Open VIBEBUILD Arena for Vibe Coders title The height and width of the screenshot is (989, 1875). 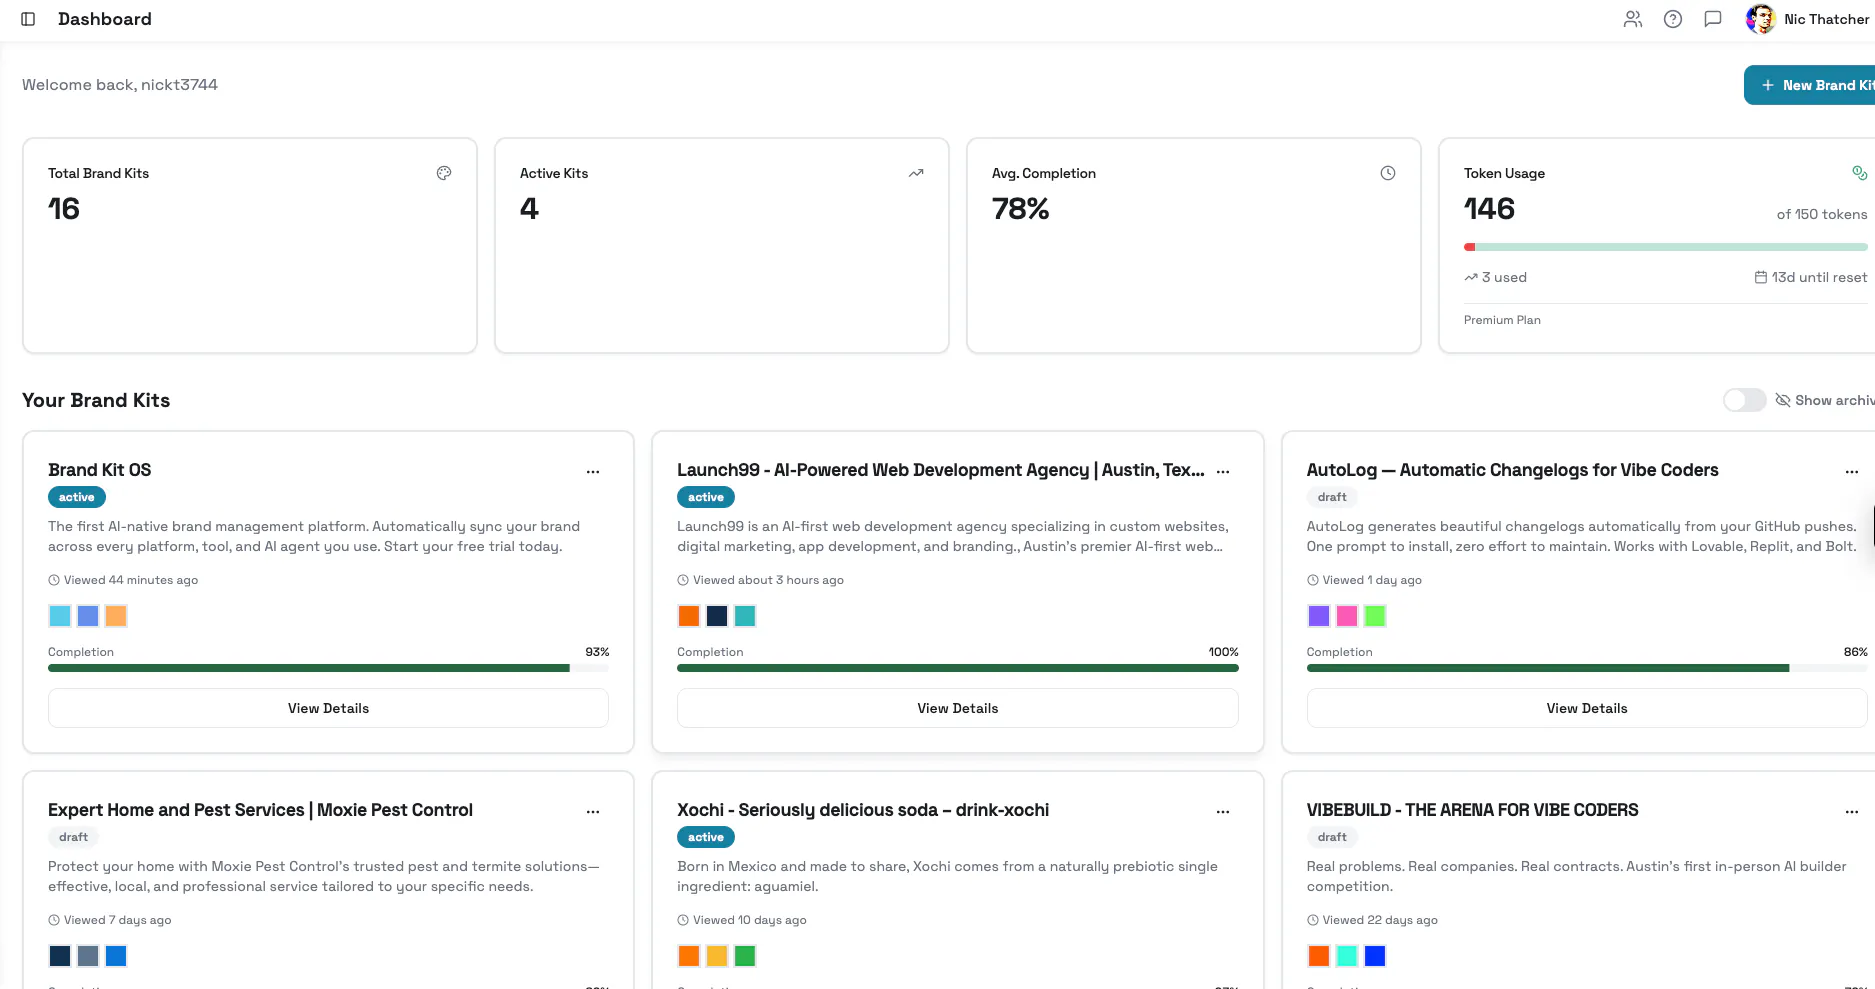click(x=1473, y=810)
